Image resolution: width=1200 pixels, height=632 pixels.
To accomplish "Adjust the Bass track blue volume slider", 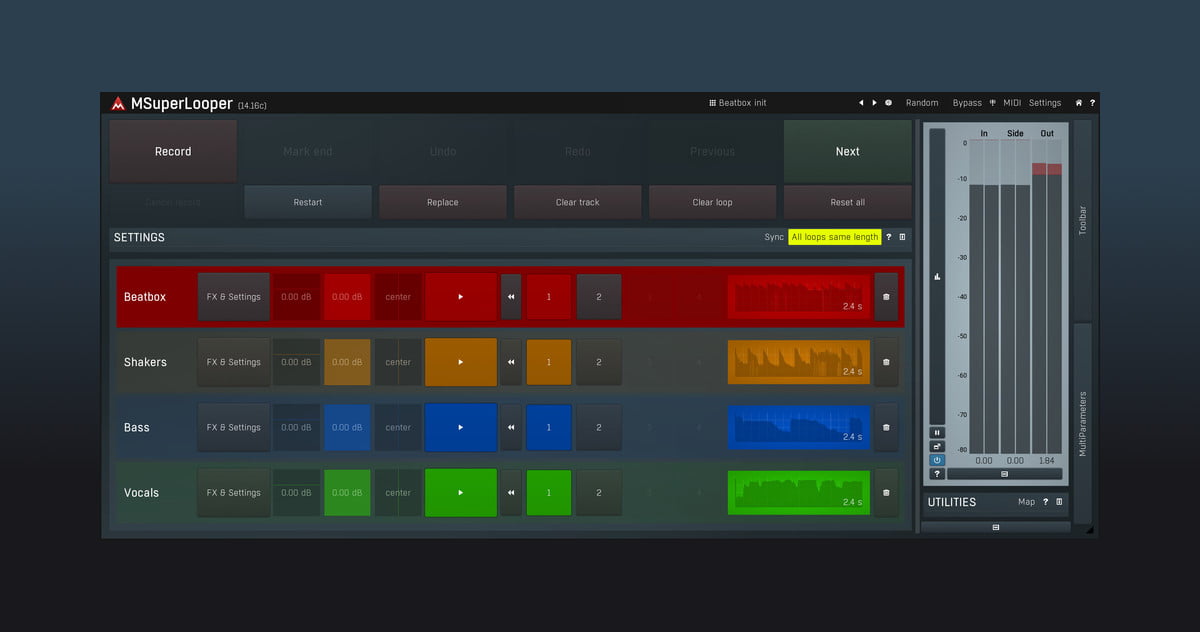I will (x=347, y=427).
